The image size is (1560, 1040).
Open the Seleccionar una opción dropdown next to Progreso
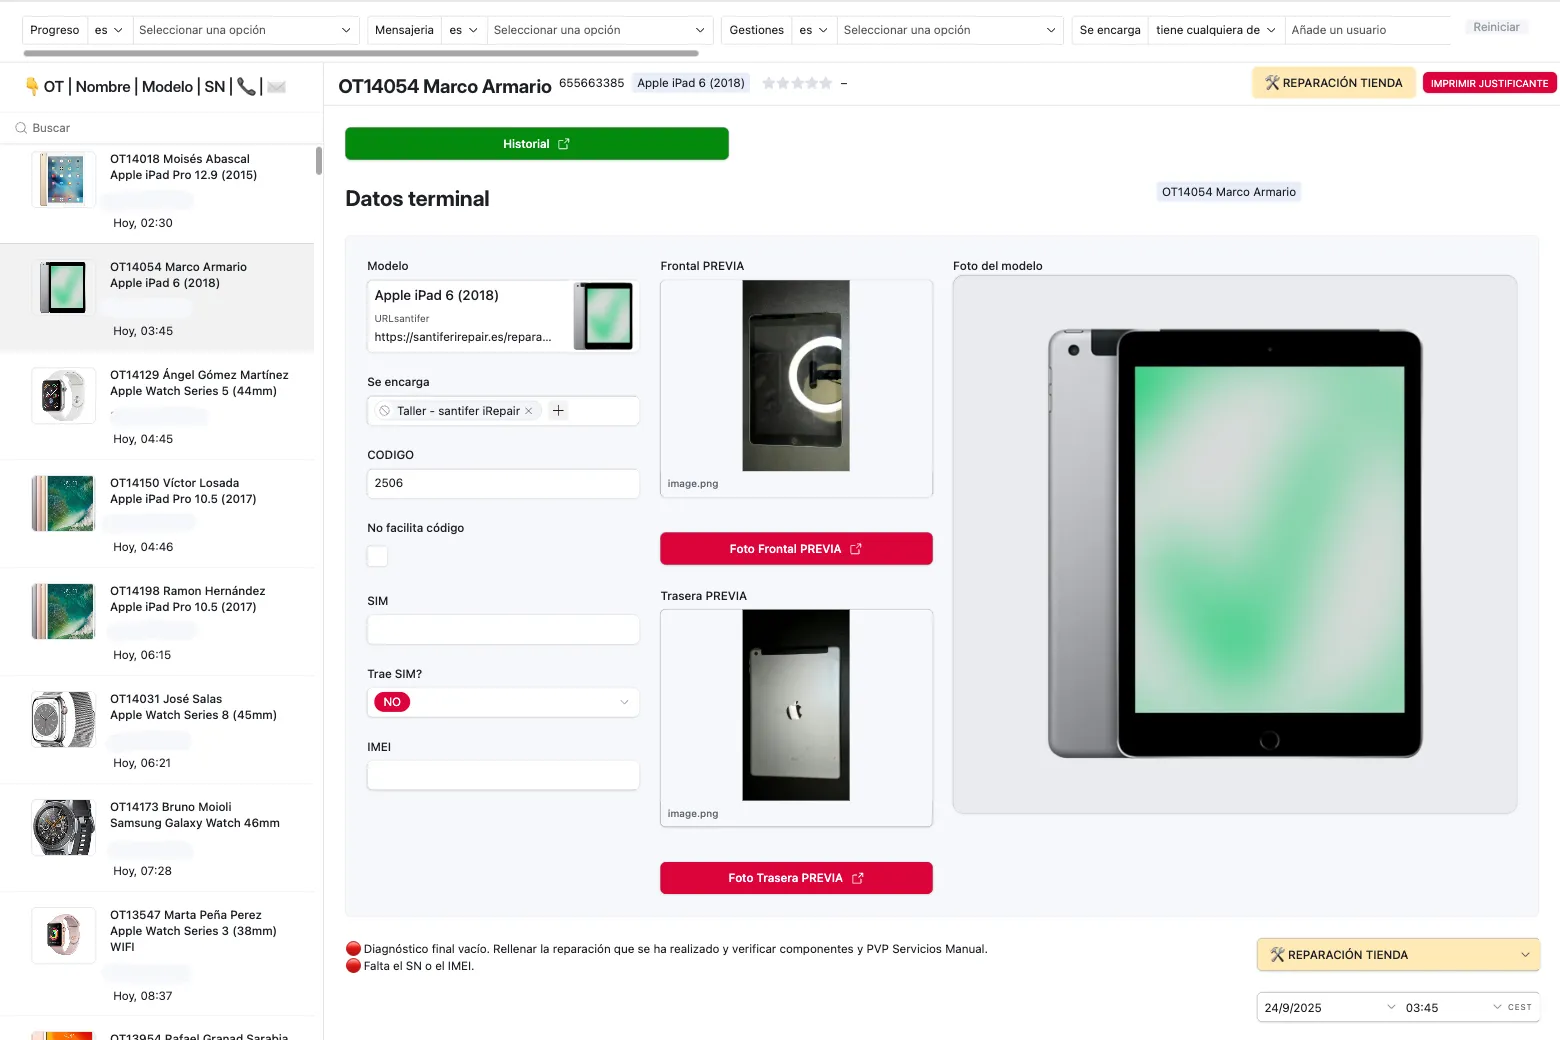point(245,30)
